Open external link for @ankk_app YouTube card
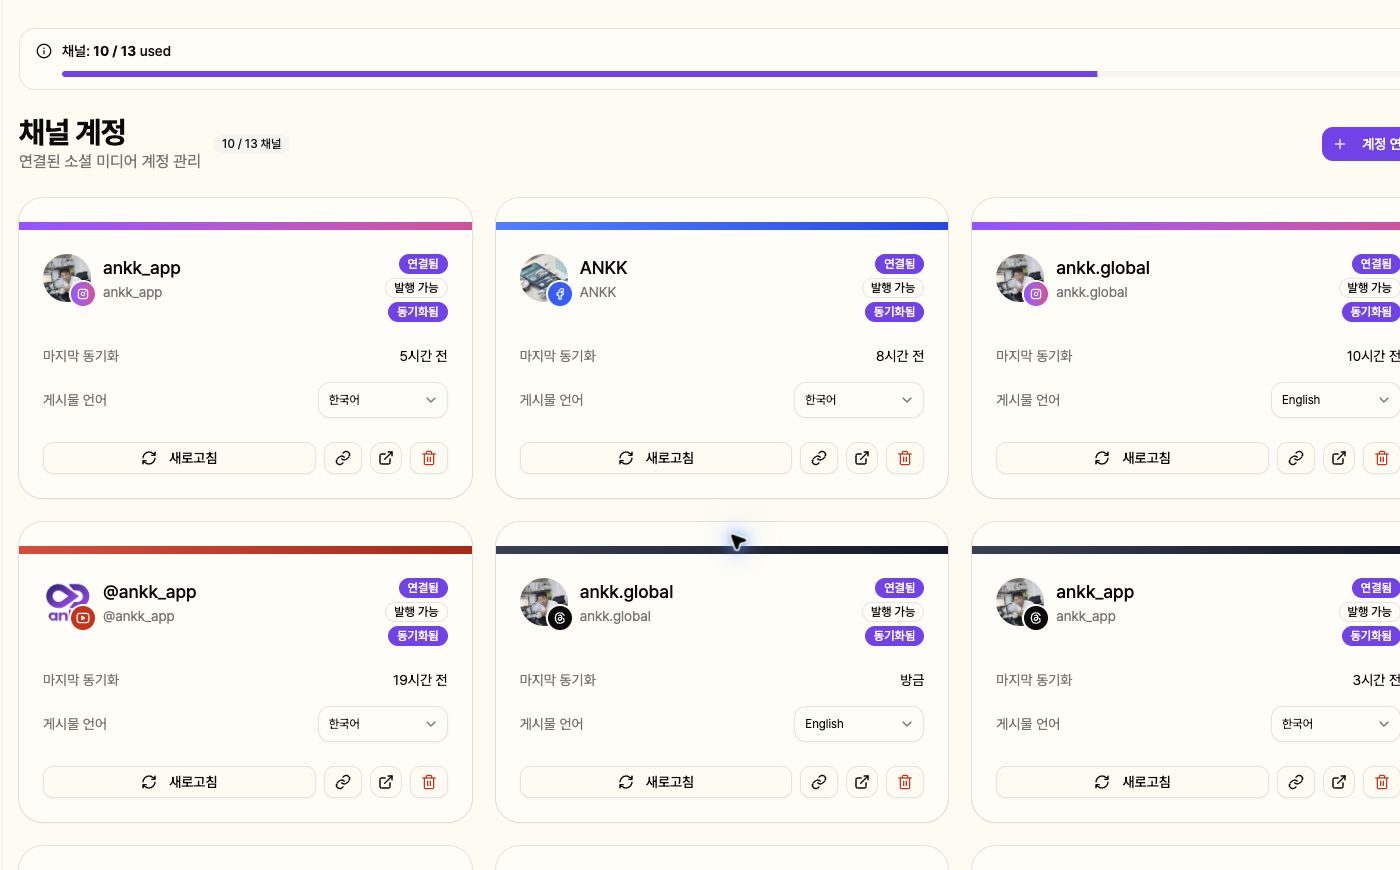This screenshot has width=1400, height=870. (x=386, y=782)
